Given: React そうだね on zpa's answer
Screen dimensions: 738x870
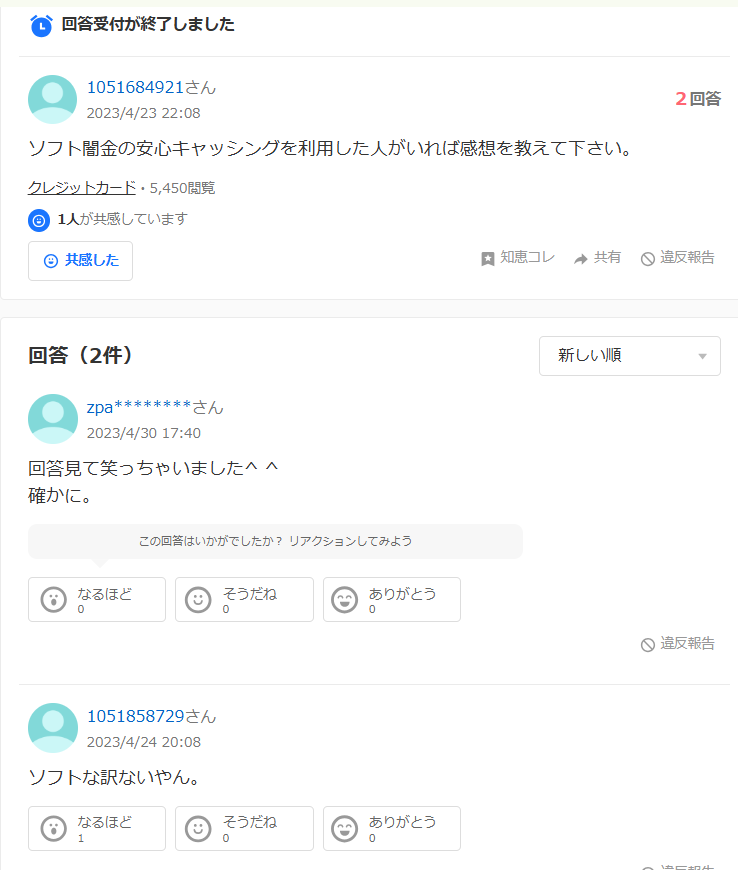Looking at the screenshot, I should (244, 599).
